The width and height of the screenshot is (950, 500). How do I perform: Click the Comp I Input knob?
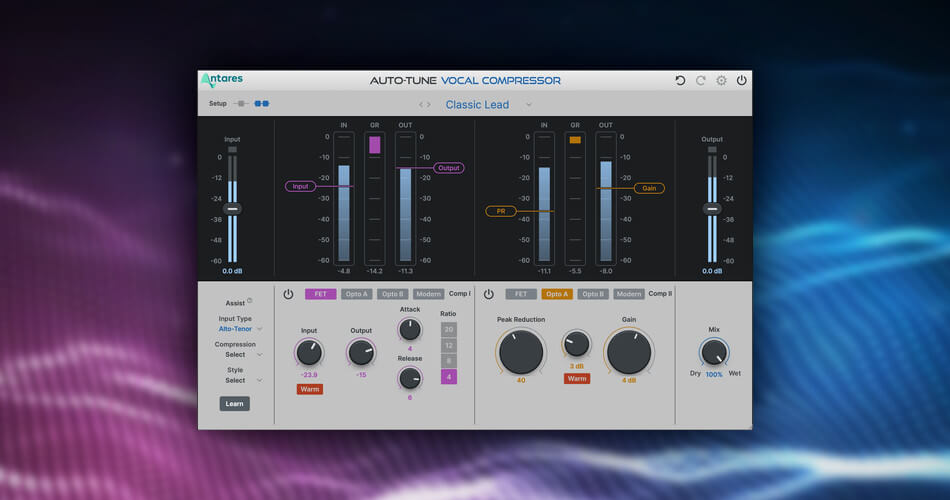point(309,352)
